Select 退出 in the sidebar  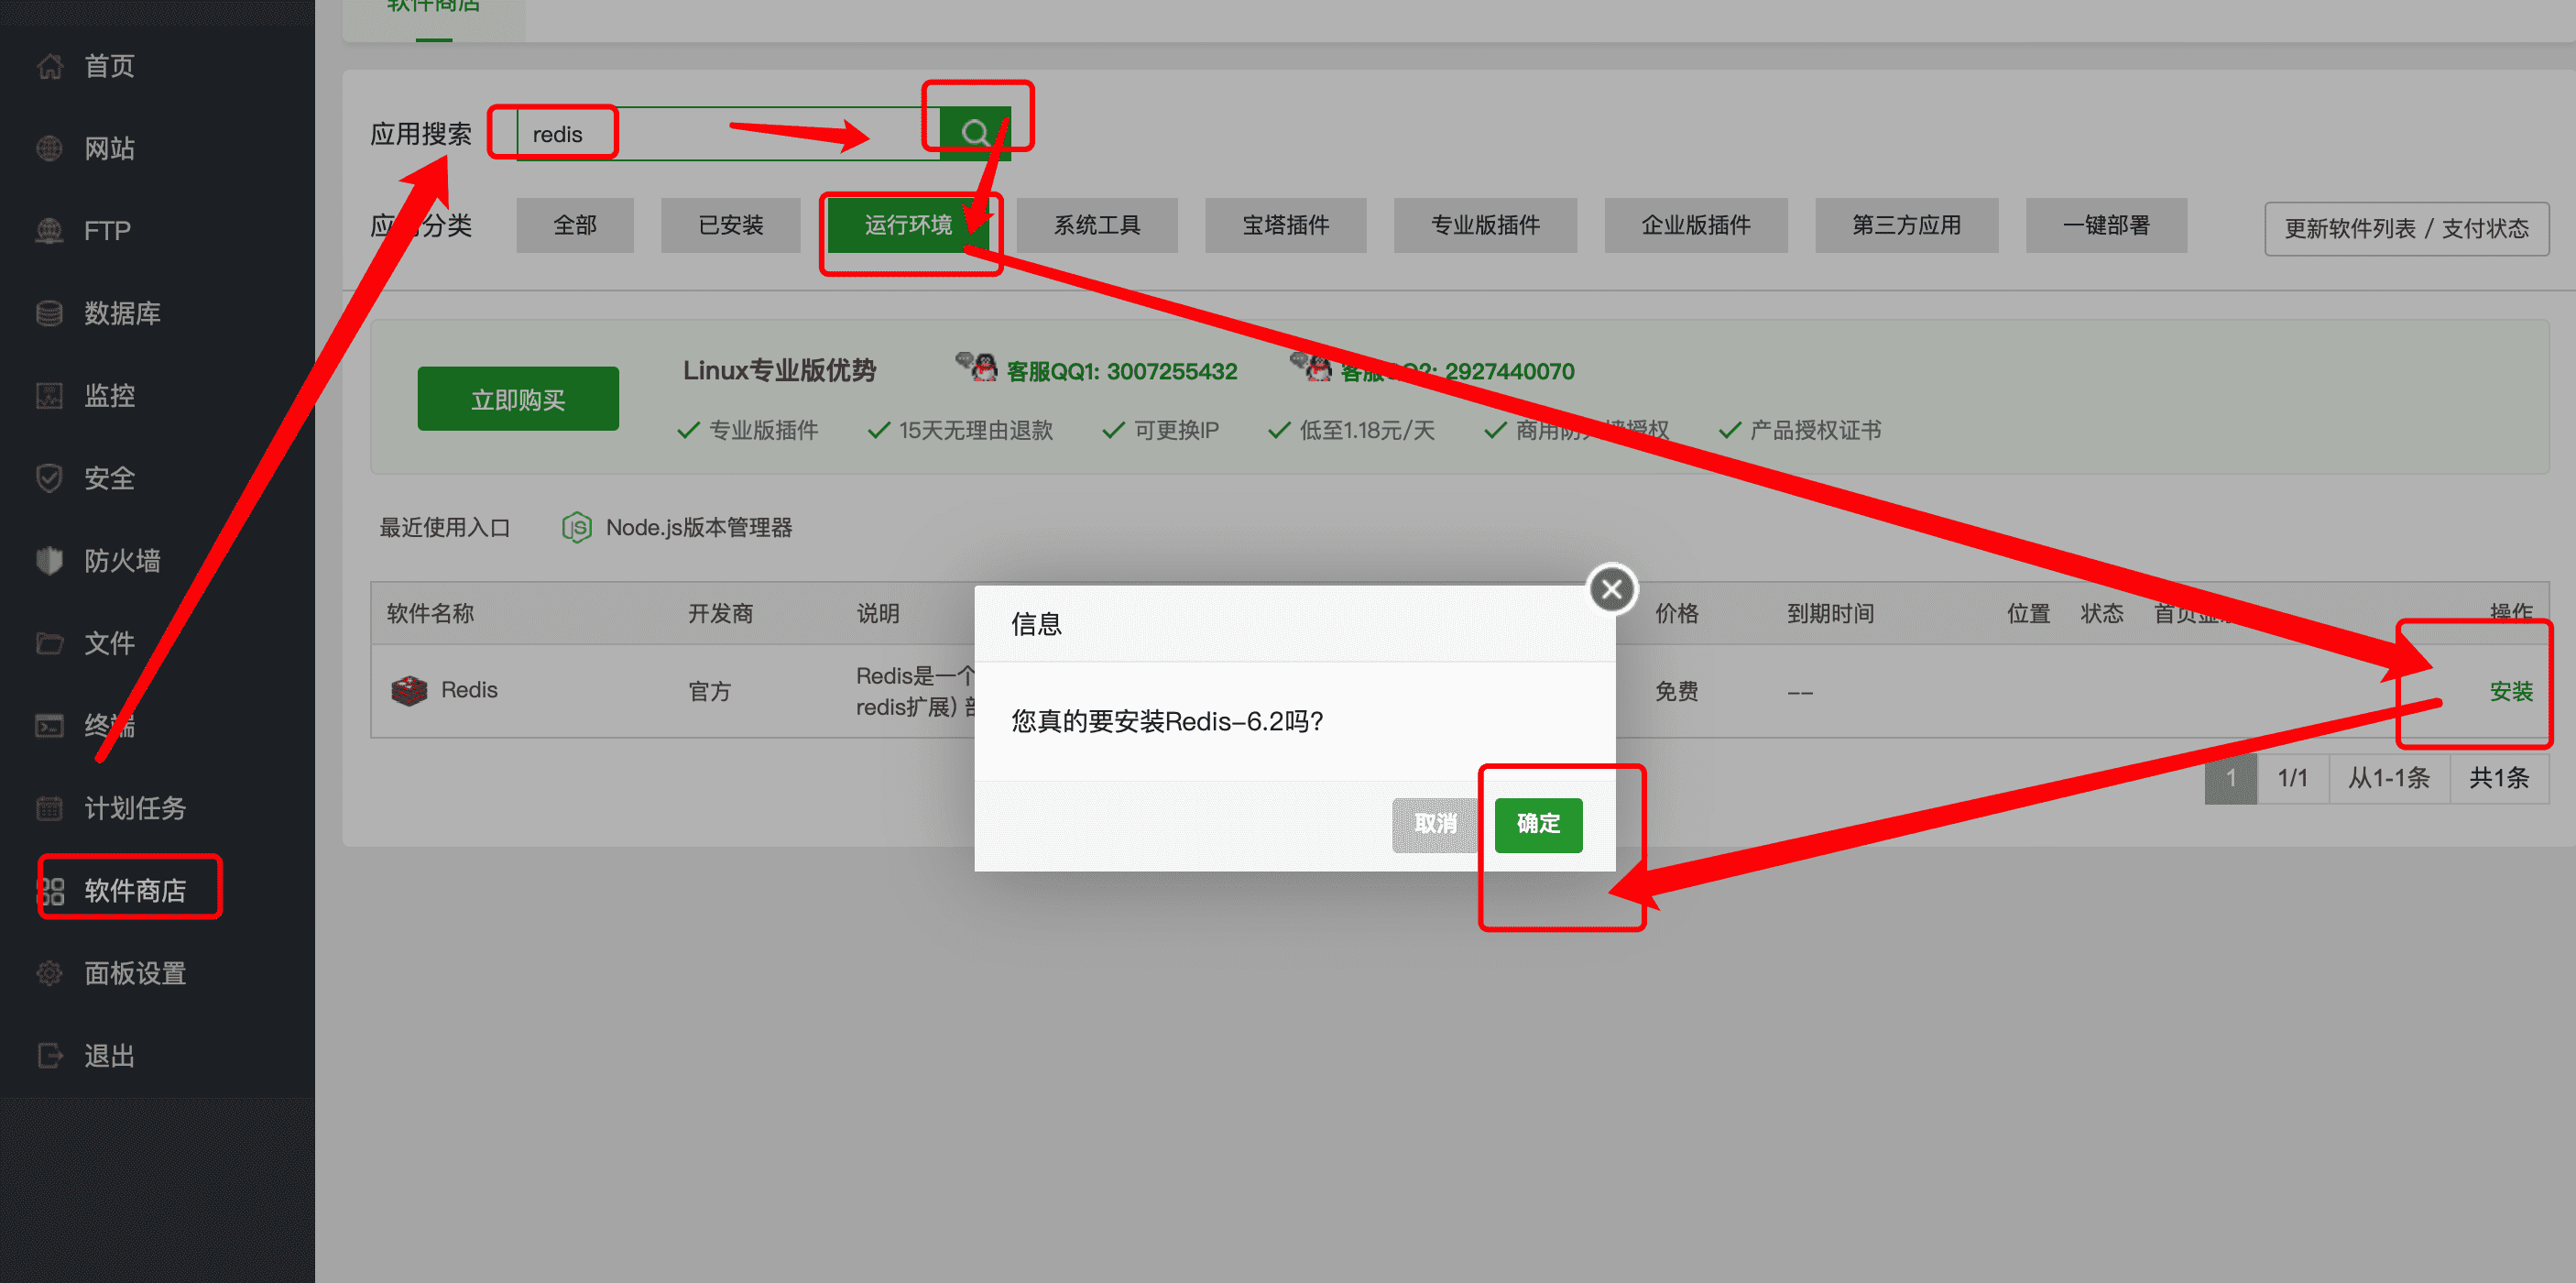click(x=109, y=1056)
